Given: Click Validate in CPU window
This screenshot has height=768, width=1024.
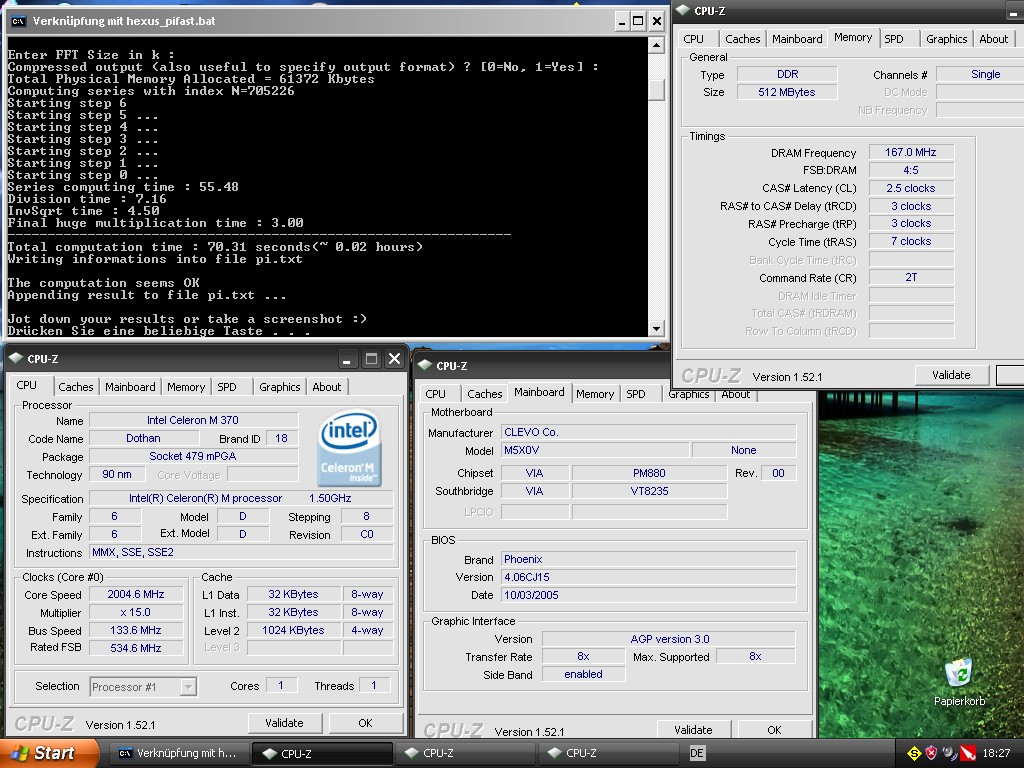Looking at the screenshot, I should [x=284, y=723].
